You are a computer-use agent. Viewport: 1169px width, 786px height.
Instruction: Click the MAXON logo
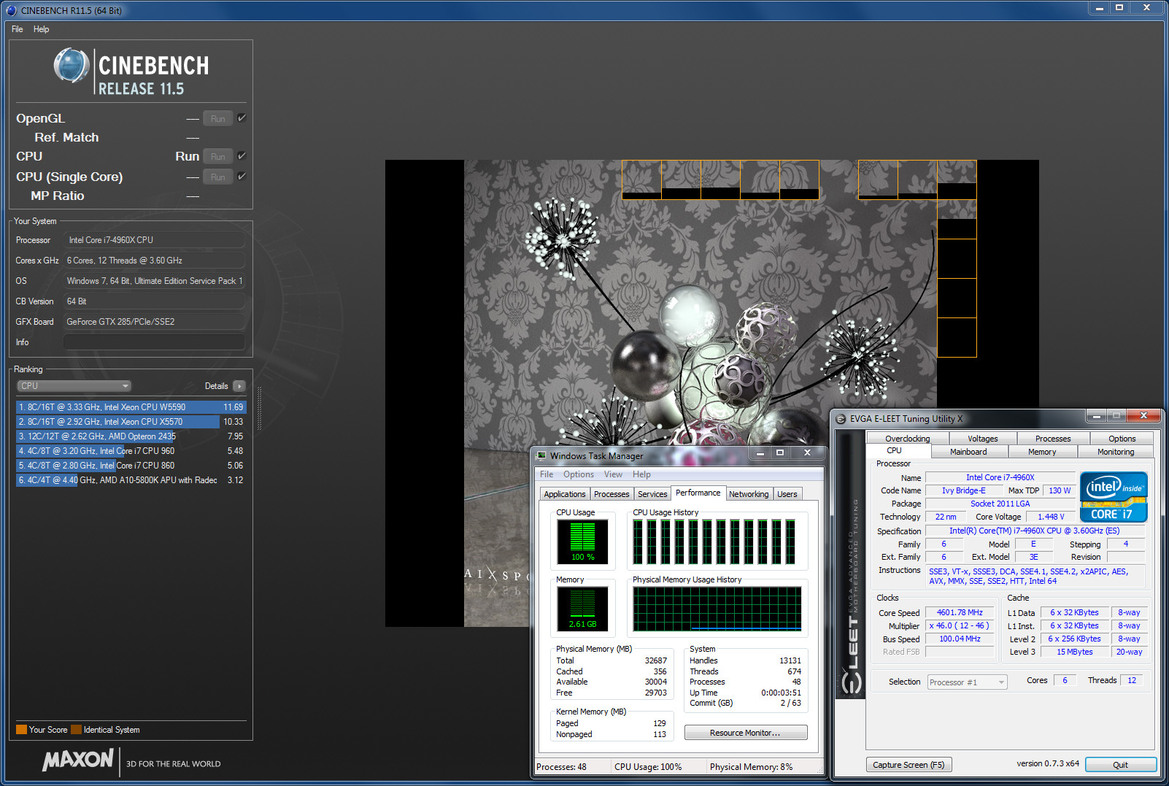(x=78, y=760)
